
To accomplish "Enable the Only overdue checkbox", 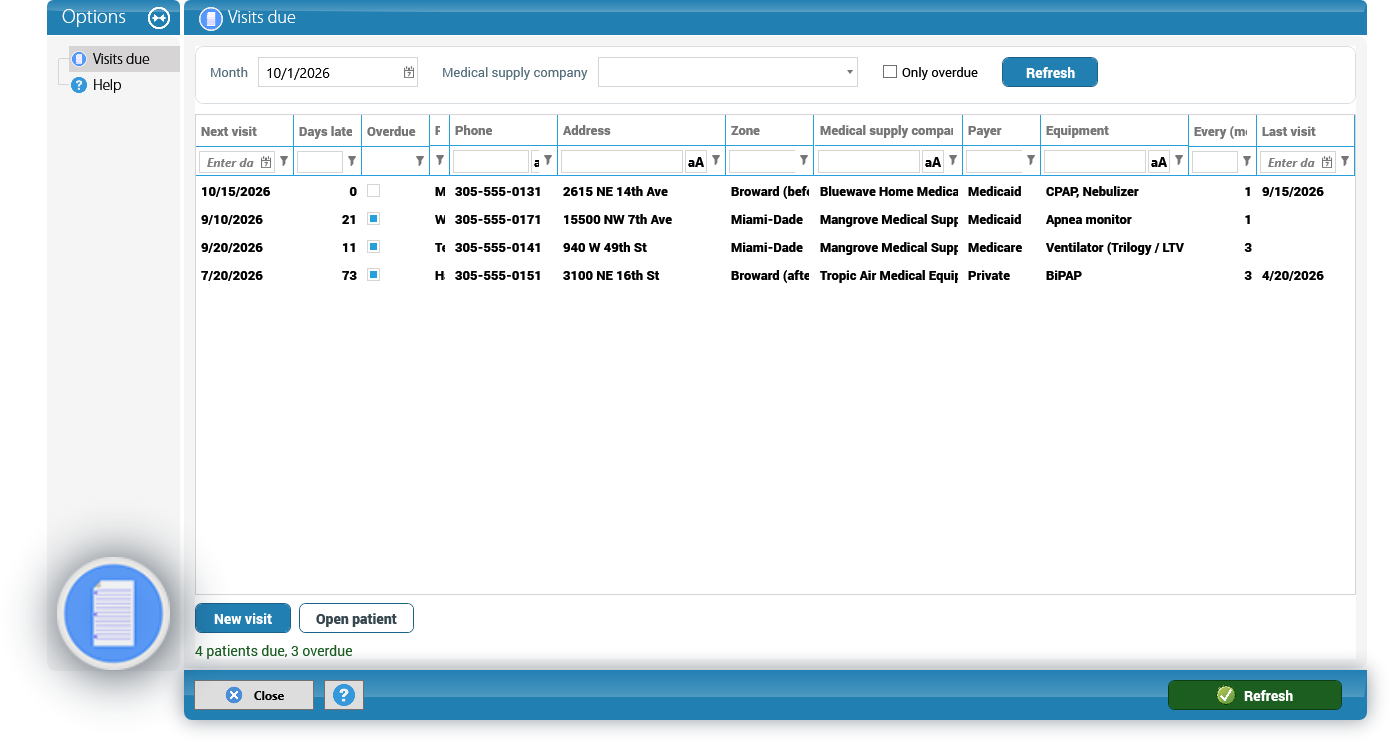I will [x=890, y=72].
